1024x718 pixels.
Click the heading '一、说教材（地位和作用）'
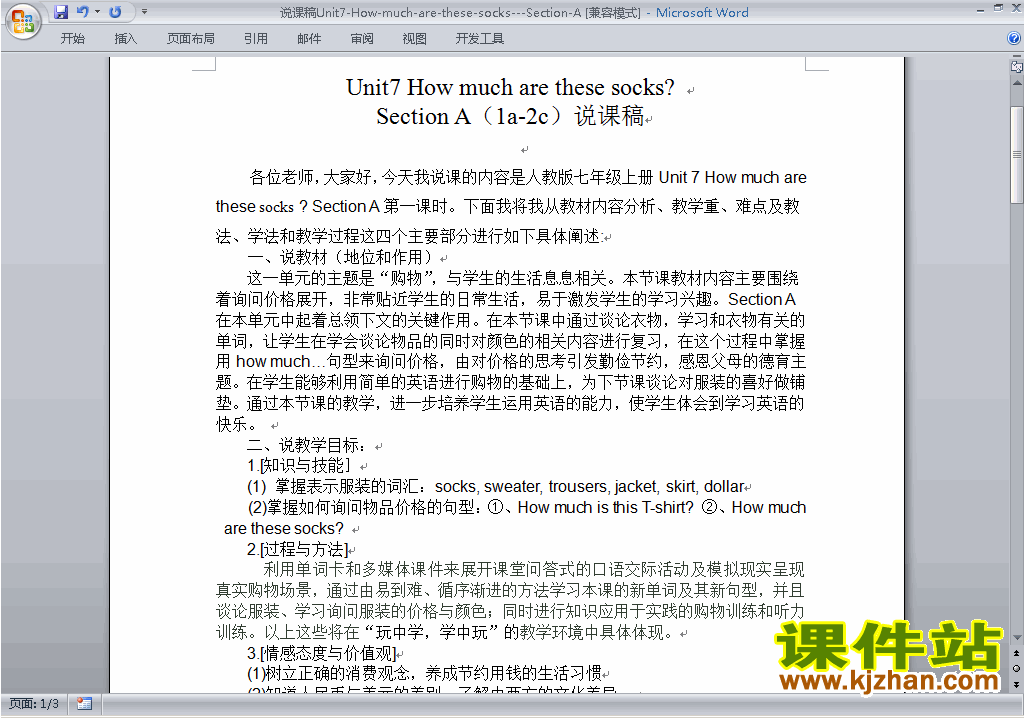(x=340, y=257)
